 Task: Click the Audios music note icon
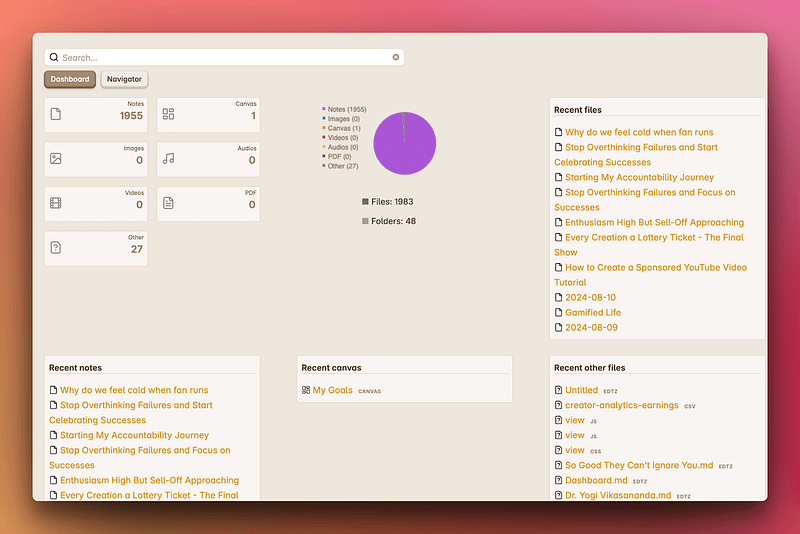[168, 159]
